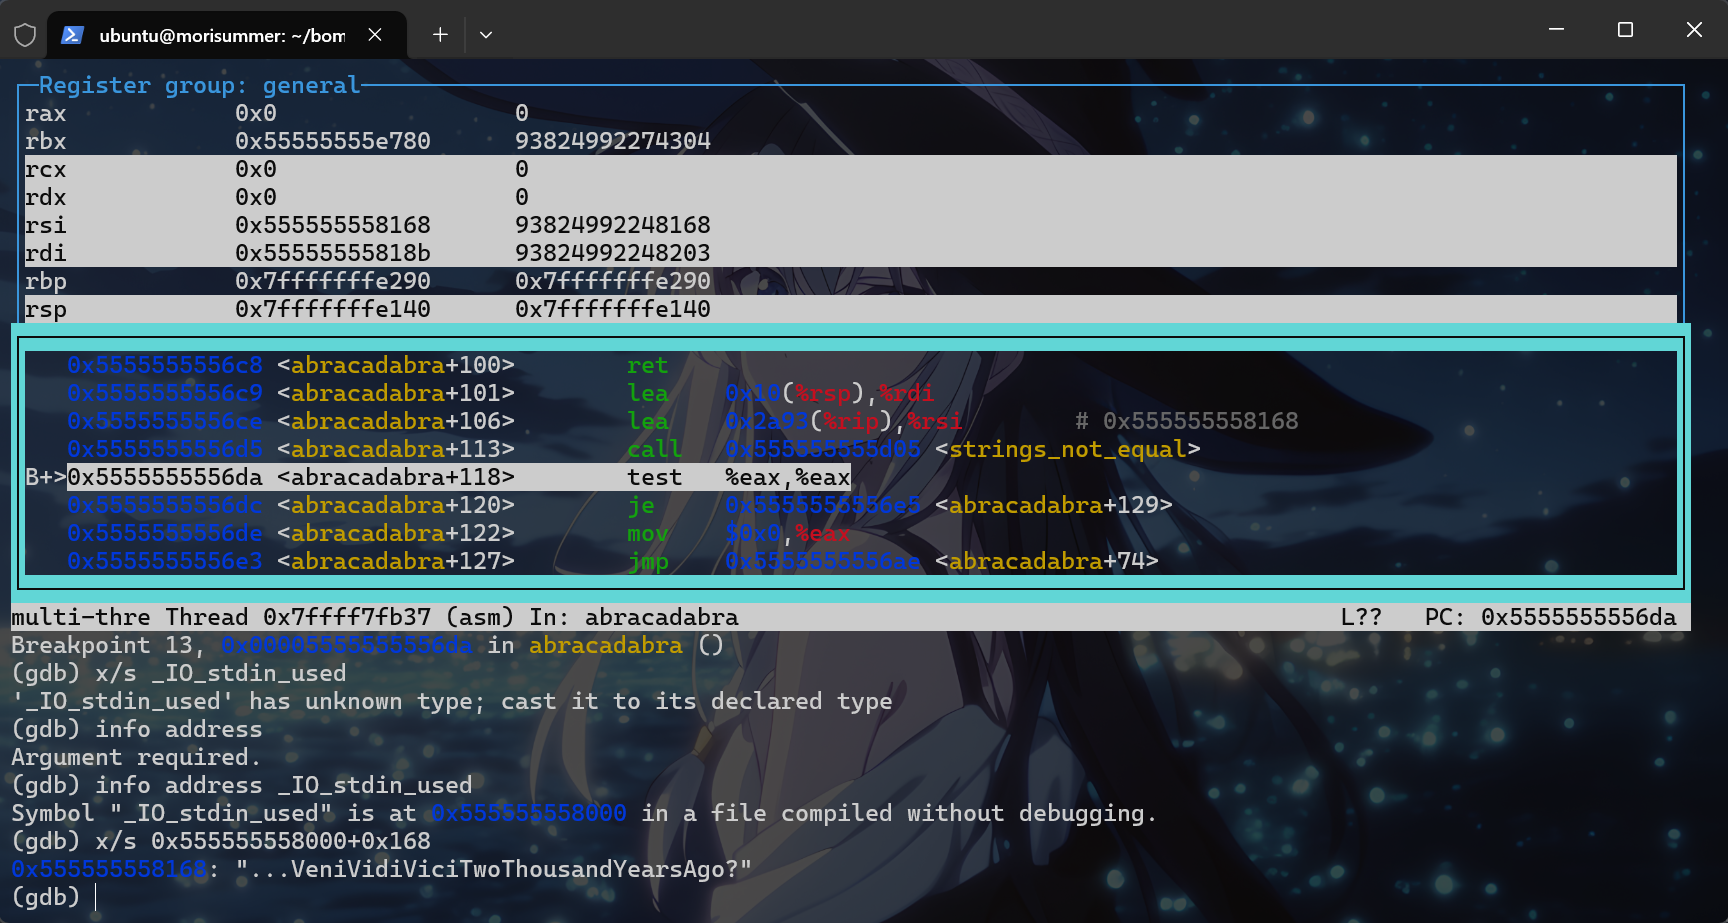Click the rbx register value 0x55555555e780
Viewport: 1728px width, 923px height.
pos(332,141)
